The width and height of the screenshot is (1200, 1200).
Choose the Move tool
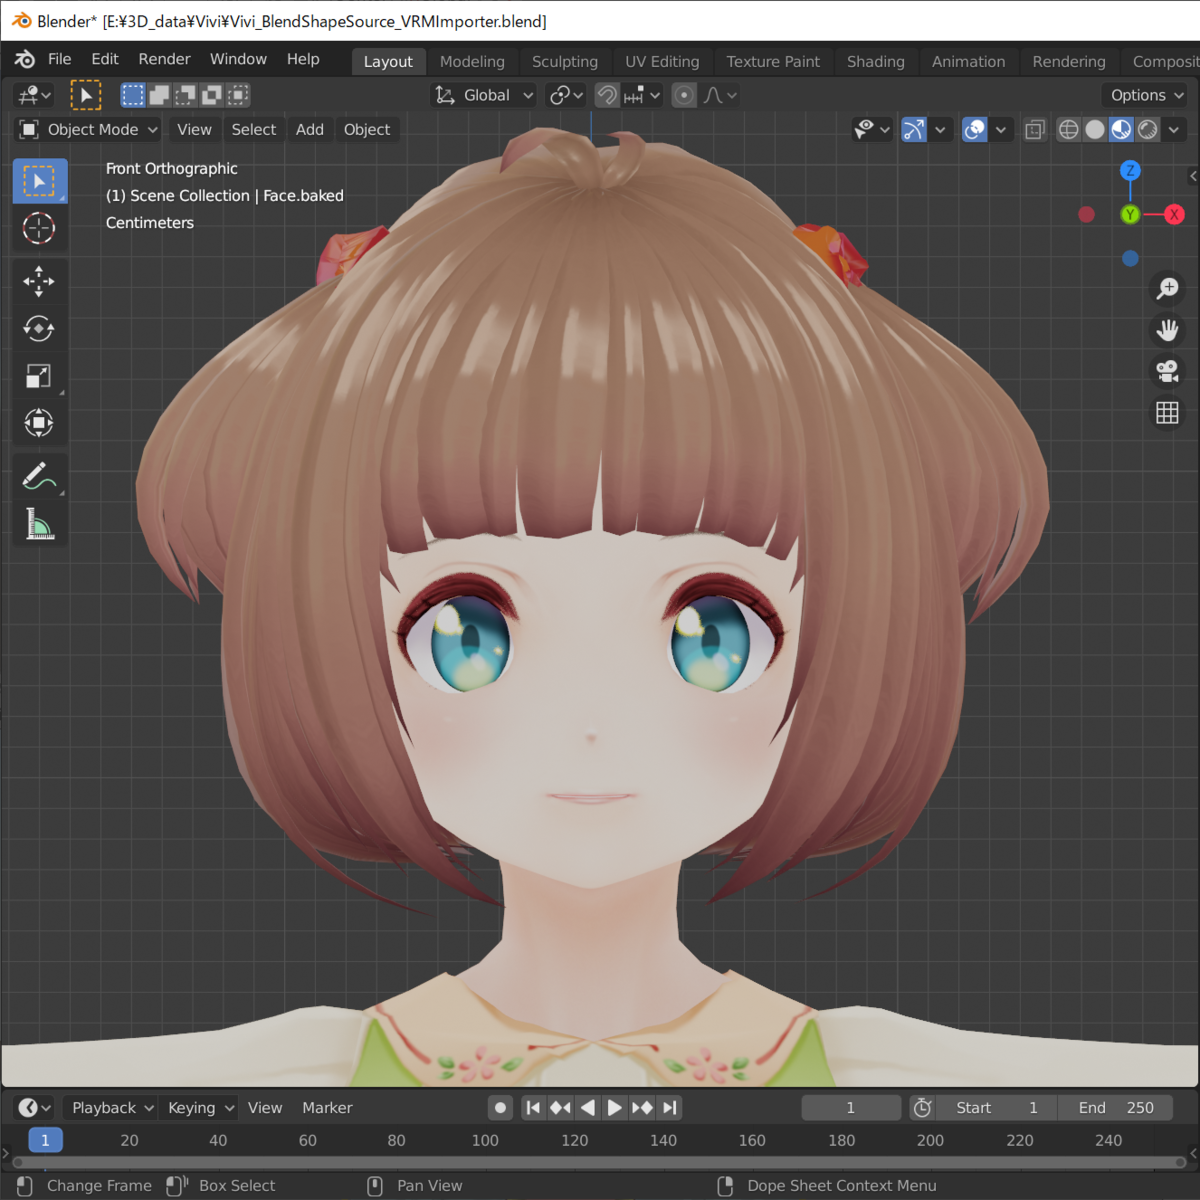coord(39,281)
